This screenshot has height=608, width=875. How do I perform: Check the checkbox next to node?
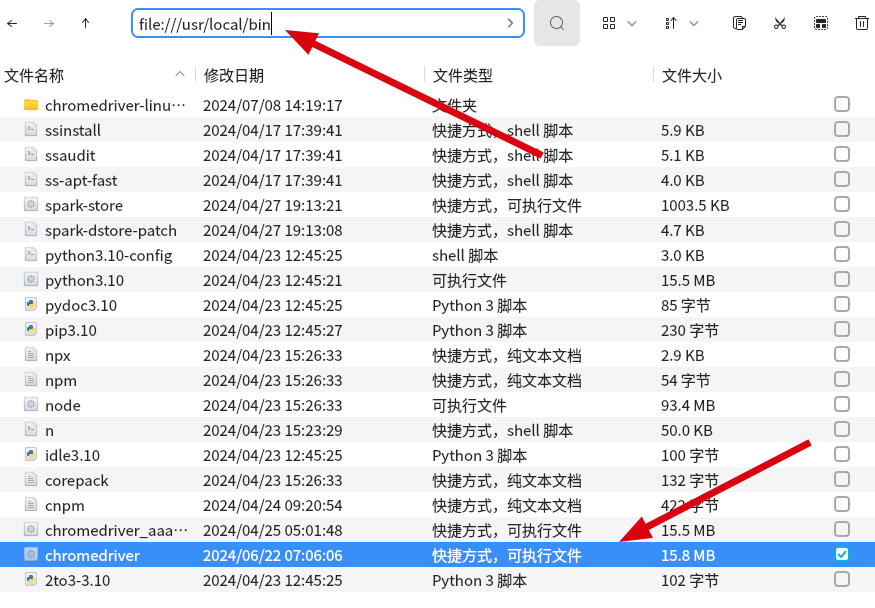tap(841, 405)
